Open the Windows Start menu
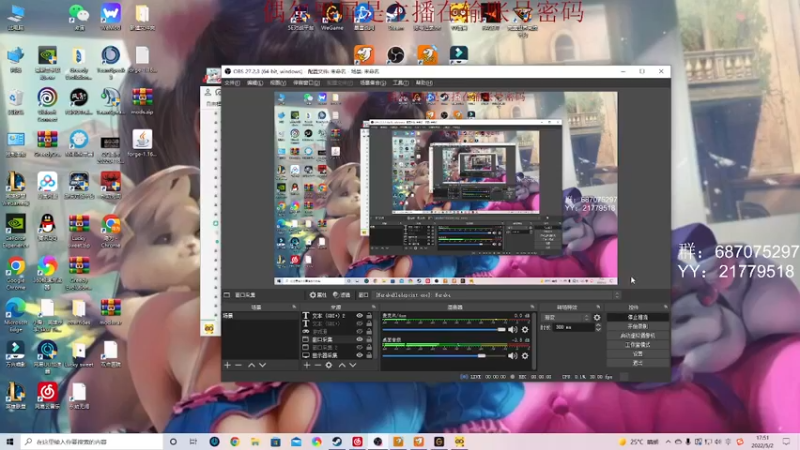 9,442
